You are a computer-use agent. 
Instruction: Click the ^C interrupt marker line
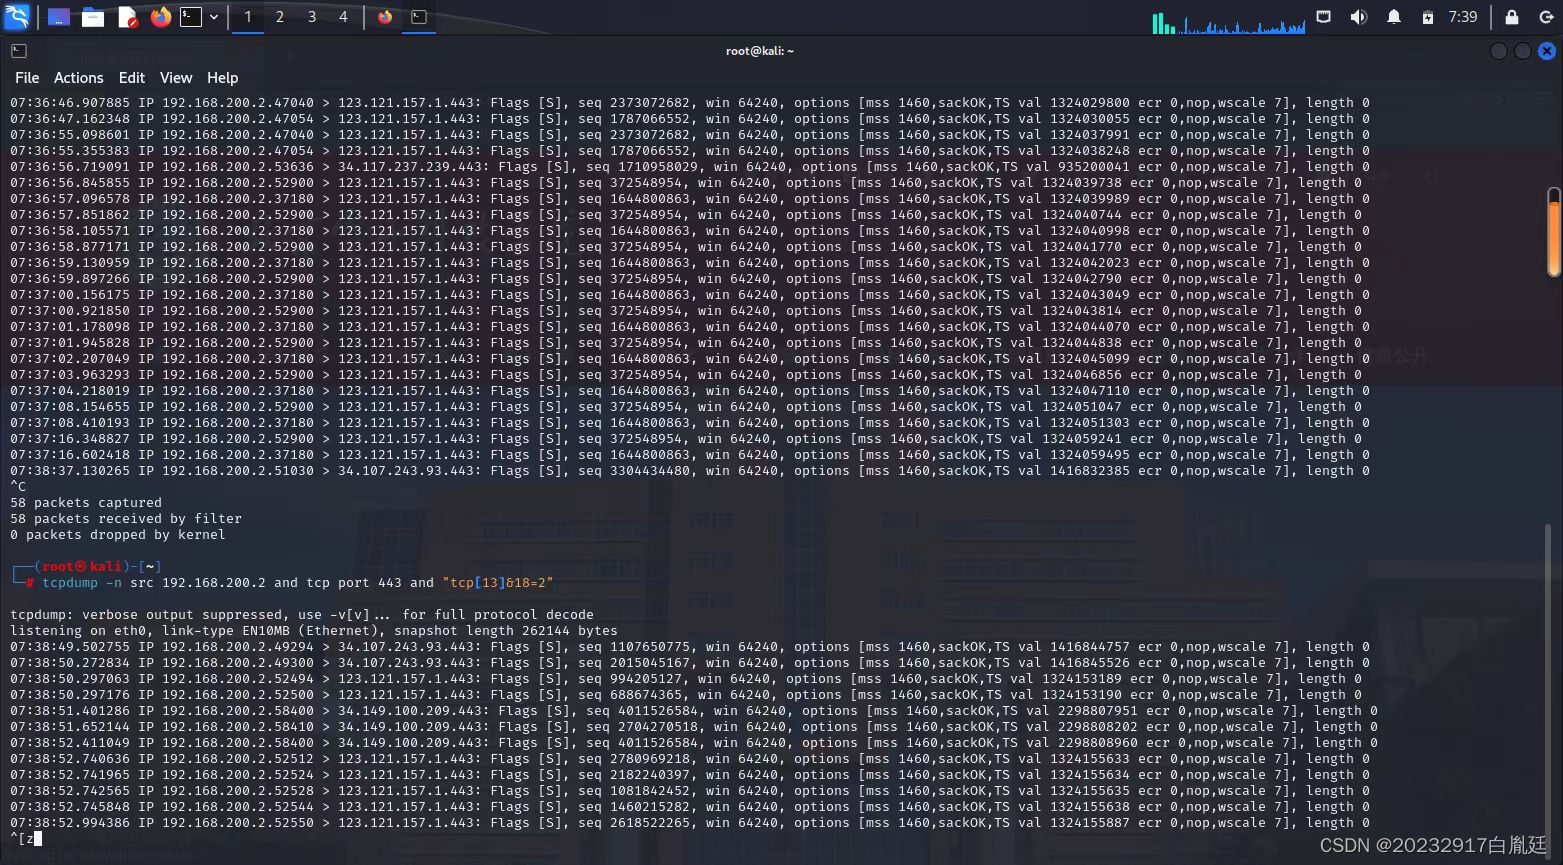click(18, 487)
